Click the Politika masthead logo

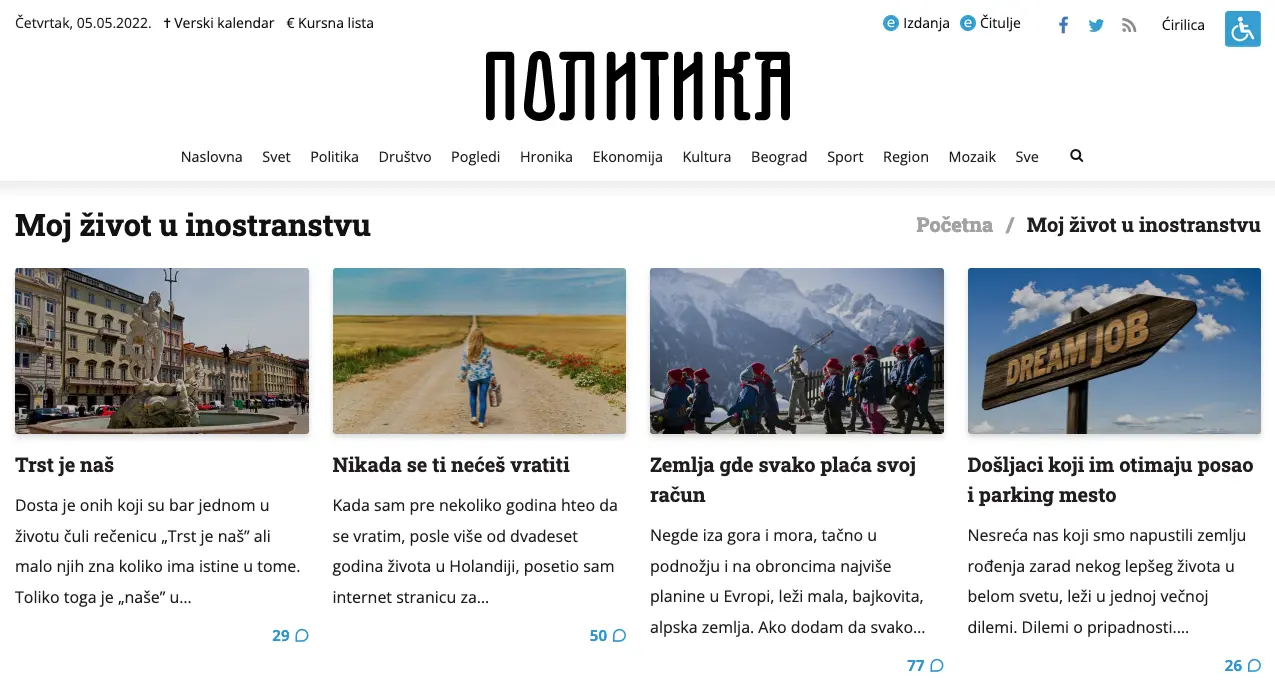point(638,86)
